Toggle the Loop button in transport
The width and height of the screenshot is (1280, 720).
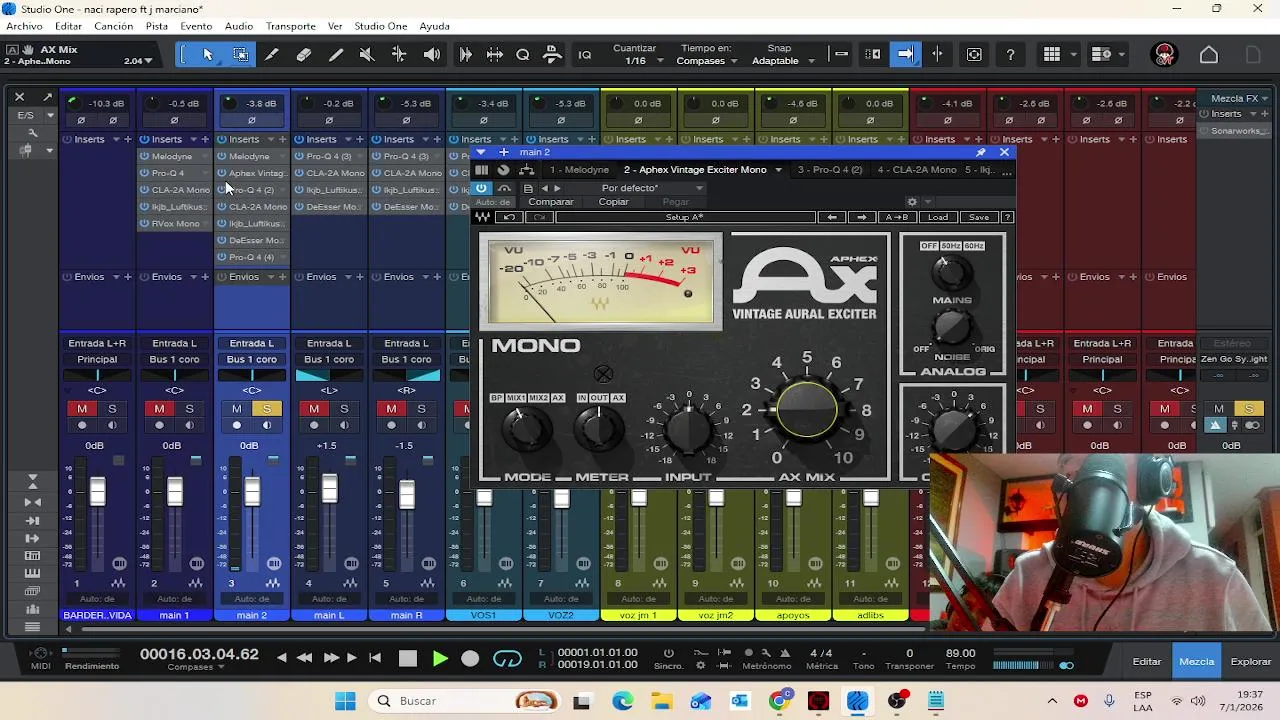coord(508,658)
